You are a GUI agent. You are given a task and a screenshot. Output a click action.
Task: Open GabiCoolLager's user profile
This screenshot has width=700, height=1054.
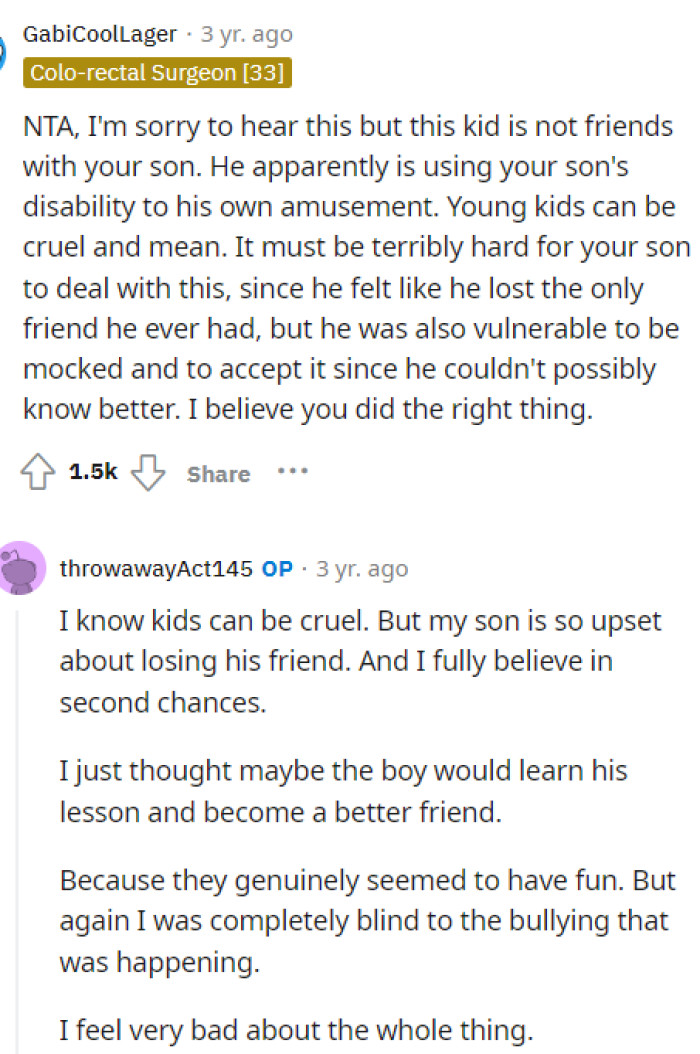100,33
